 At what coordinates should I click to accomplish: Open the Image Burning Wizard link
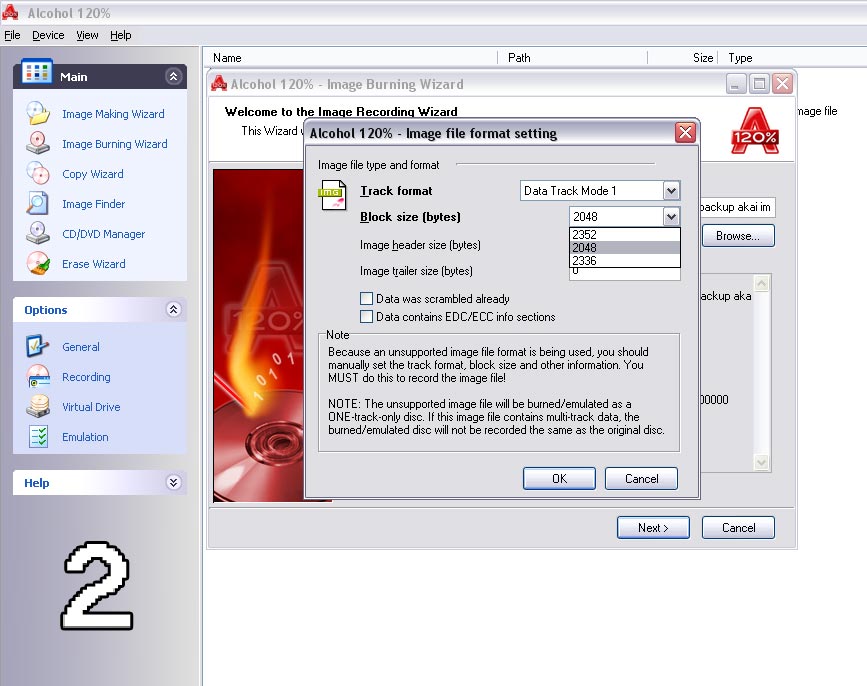coord(114,144)
